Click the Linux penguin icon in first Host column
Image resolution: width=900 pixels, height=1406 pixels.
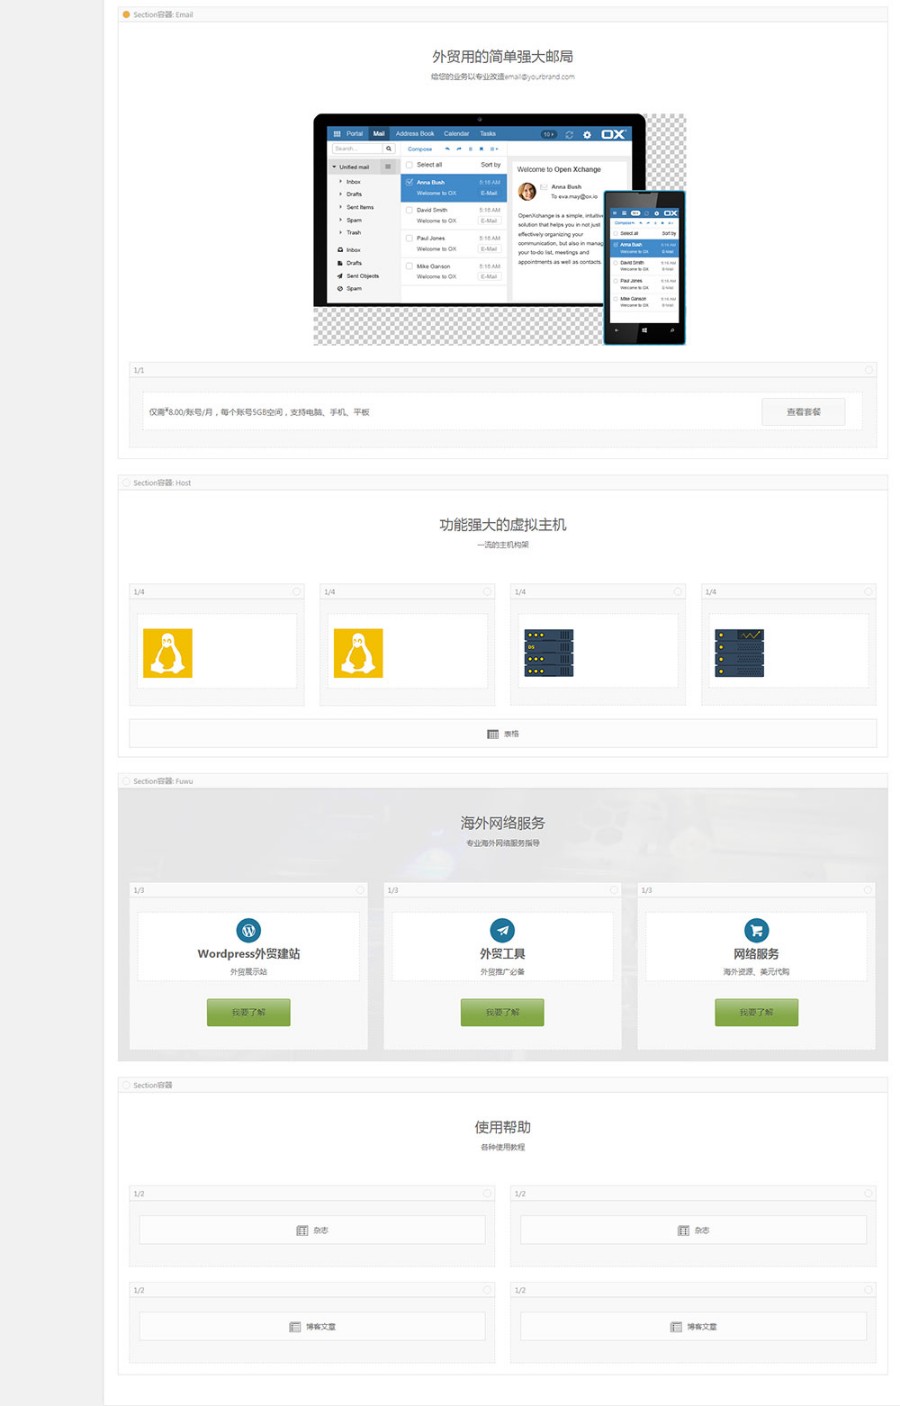tap(167, 650)
